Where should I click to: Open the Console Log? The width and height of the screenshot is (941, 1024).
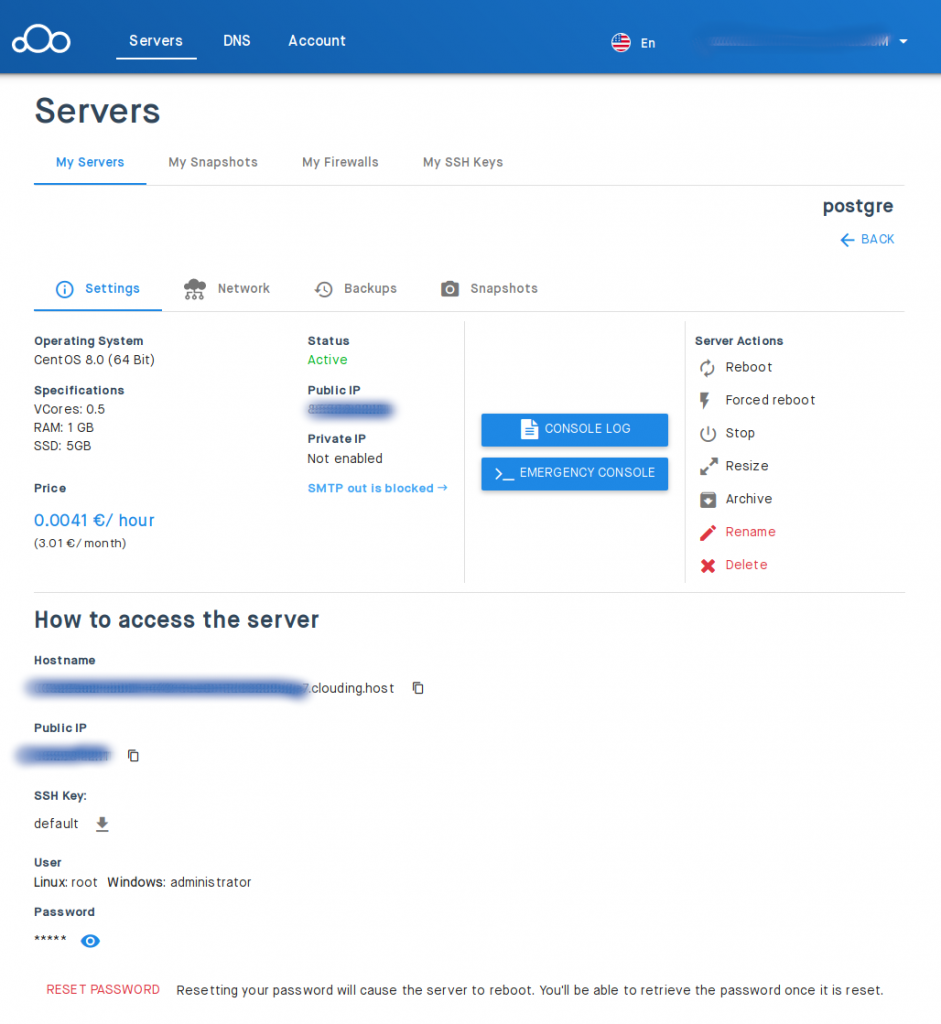(574, 430)
